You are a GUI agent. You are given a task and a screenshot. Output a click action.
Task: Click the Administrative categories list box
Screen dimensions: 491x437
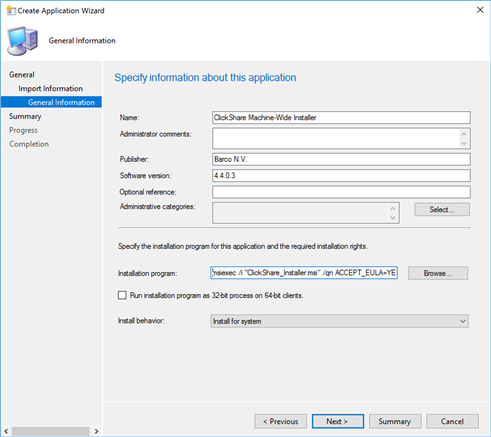point(306,213)
